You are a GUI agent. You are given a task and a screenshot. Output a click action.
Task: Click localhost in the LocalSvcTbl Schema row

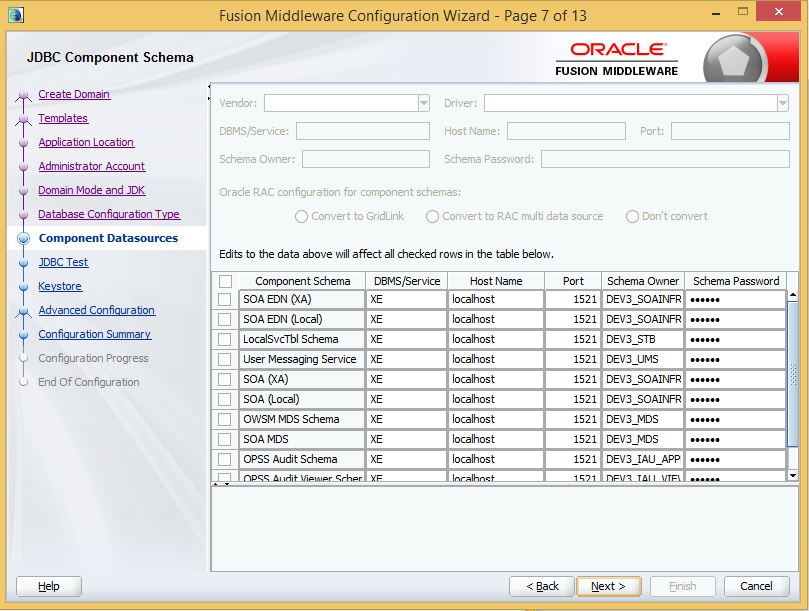(x=496, y=339)
